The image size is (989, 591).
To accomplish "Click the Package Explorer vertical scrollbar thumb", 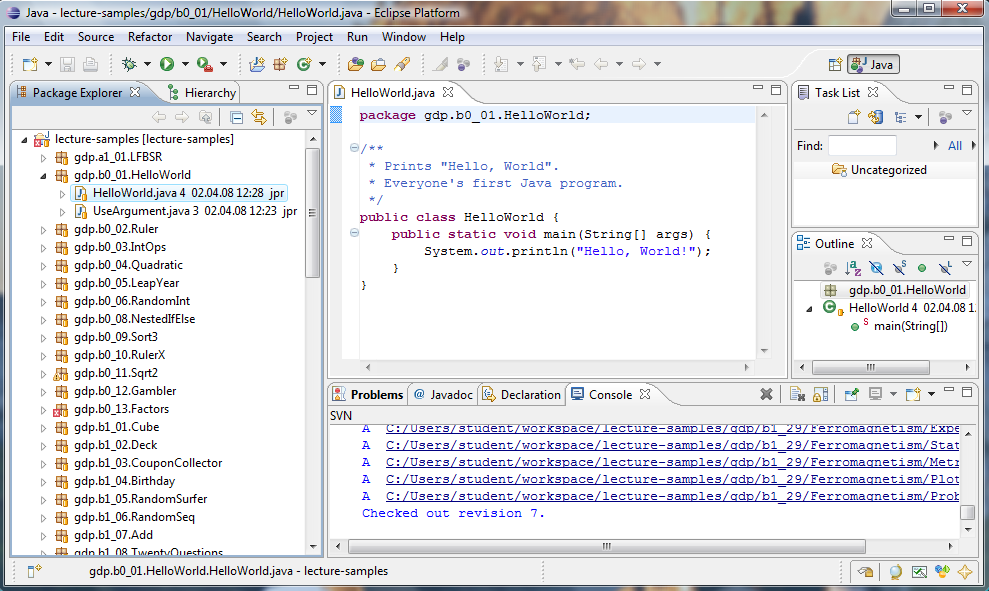I will (x=312, y=213).
